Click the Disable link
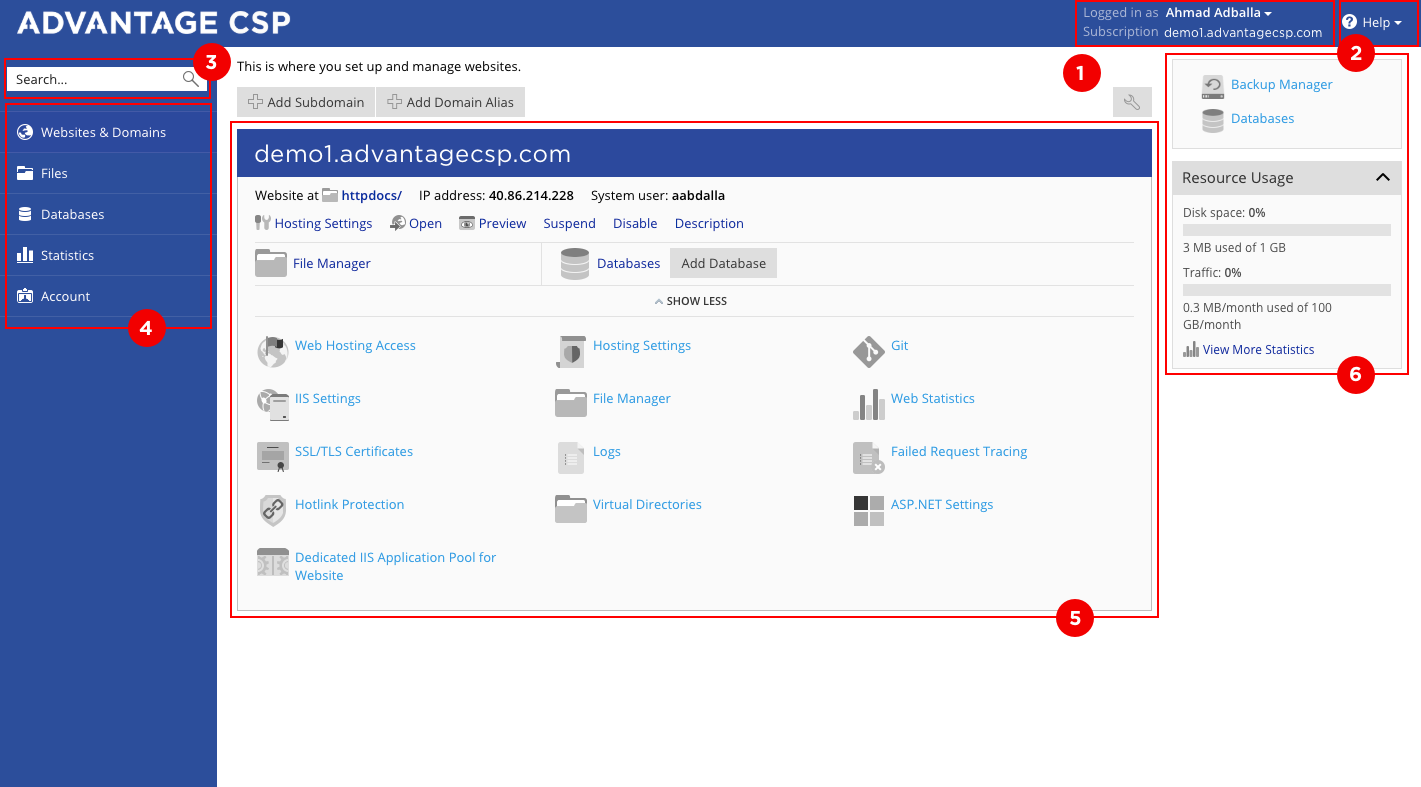Image resolution: width=1421 pixels, height=787 pixels. click(635, 223)
